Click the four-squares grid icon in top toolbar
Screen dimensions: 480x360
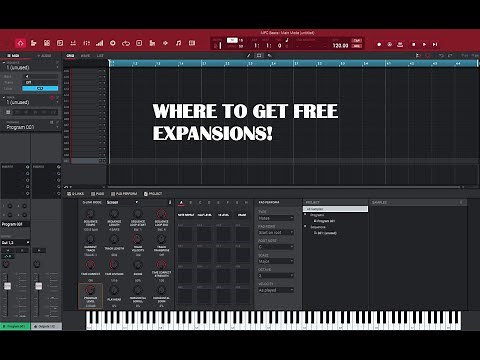[x=47, y=43]
